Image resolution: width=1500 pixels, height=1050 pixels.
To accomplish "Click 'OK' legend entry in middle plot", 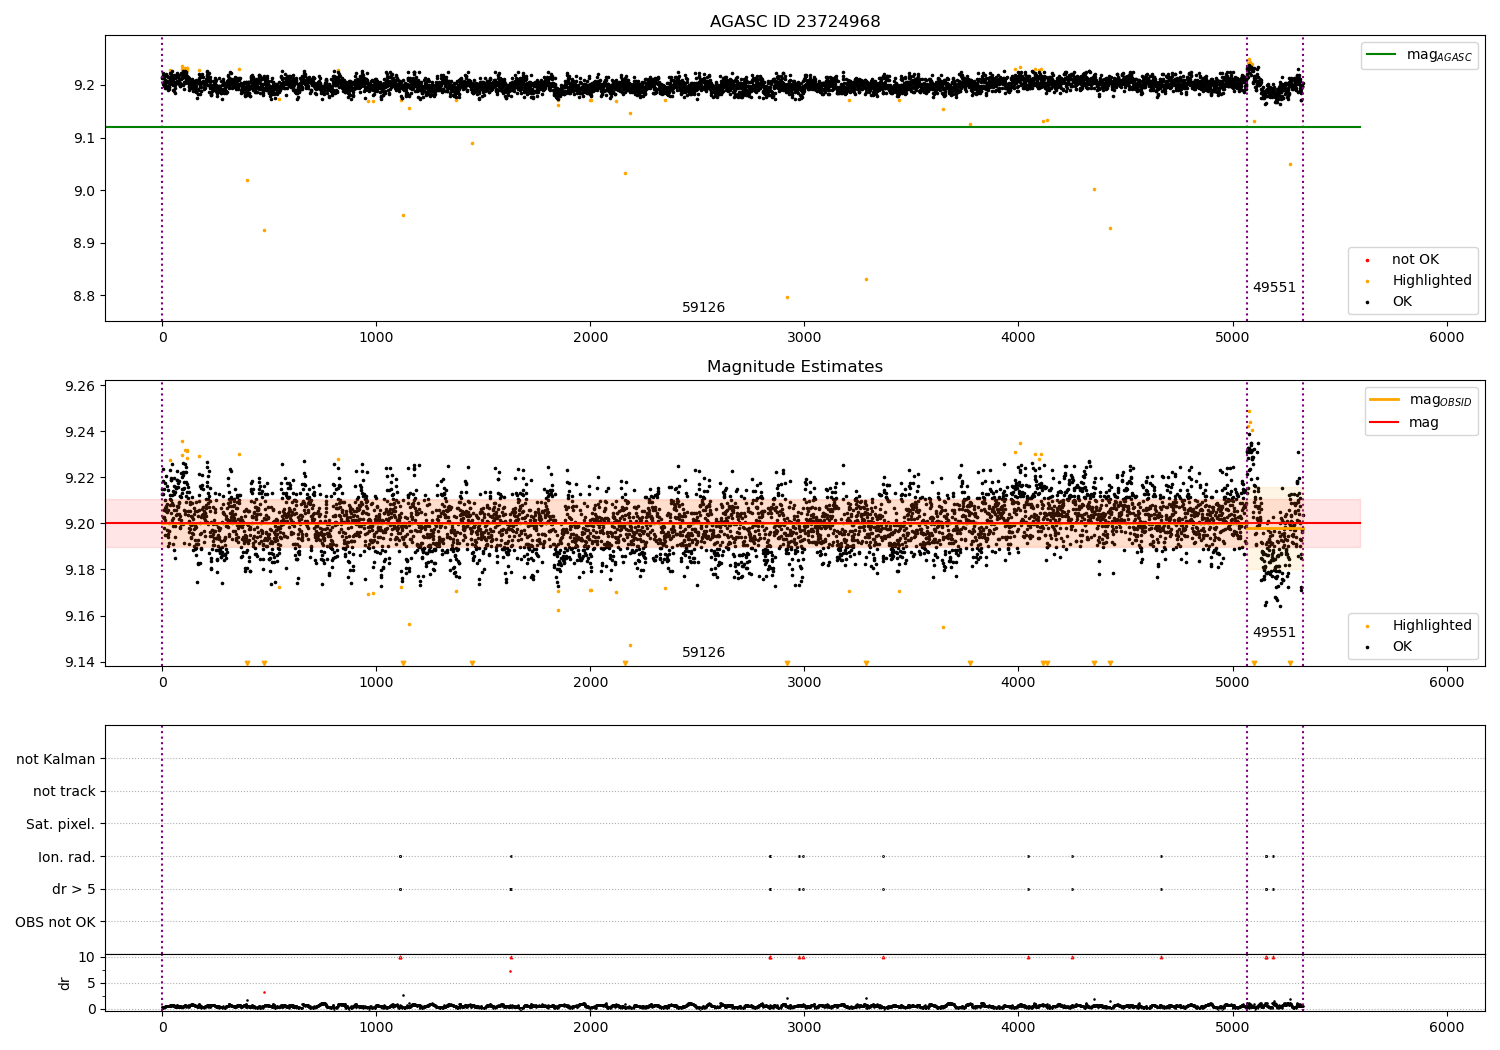I will (1390, 647).
